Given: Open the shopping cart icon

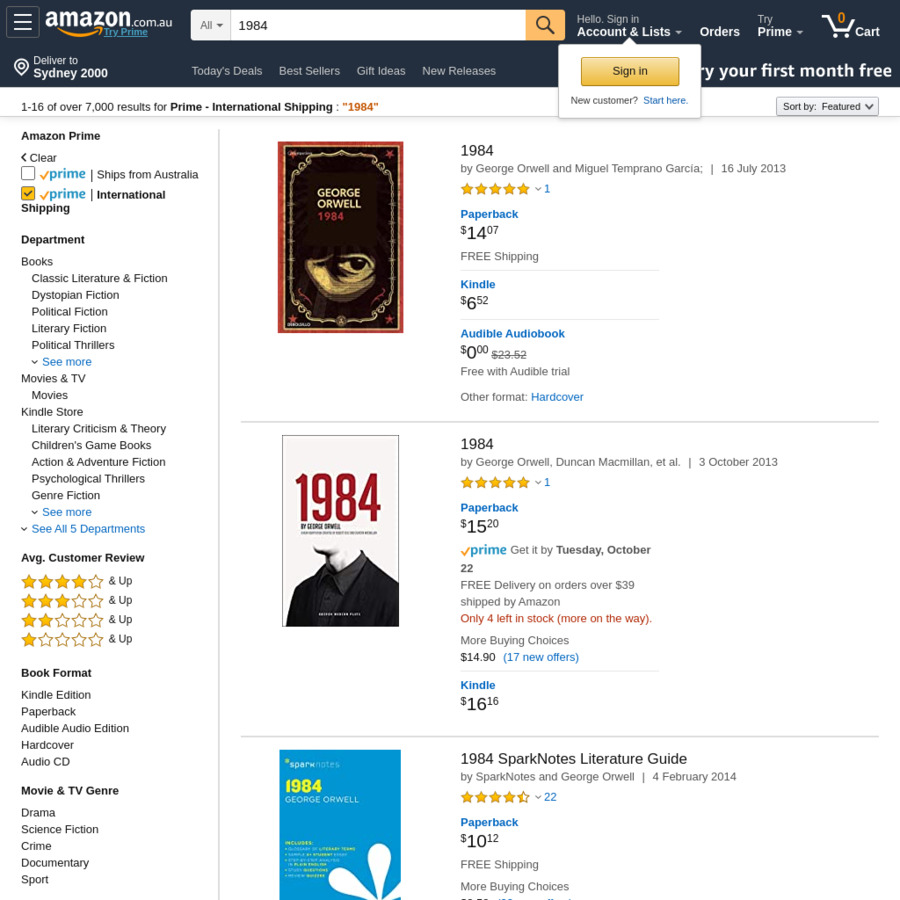Looking at the screenshot, I should point(838,26).
